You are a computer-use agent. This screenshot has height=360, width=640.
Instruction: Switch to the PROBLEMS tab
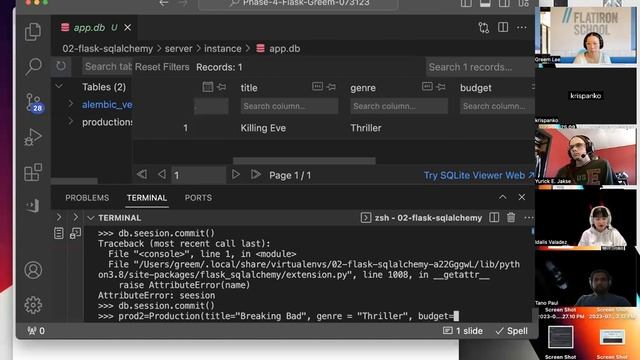(87, 198)
